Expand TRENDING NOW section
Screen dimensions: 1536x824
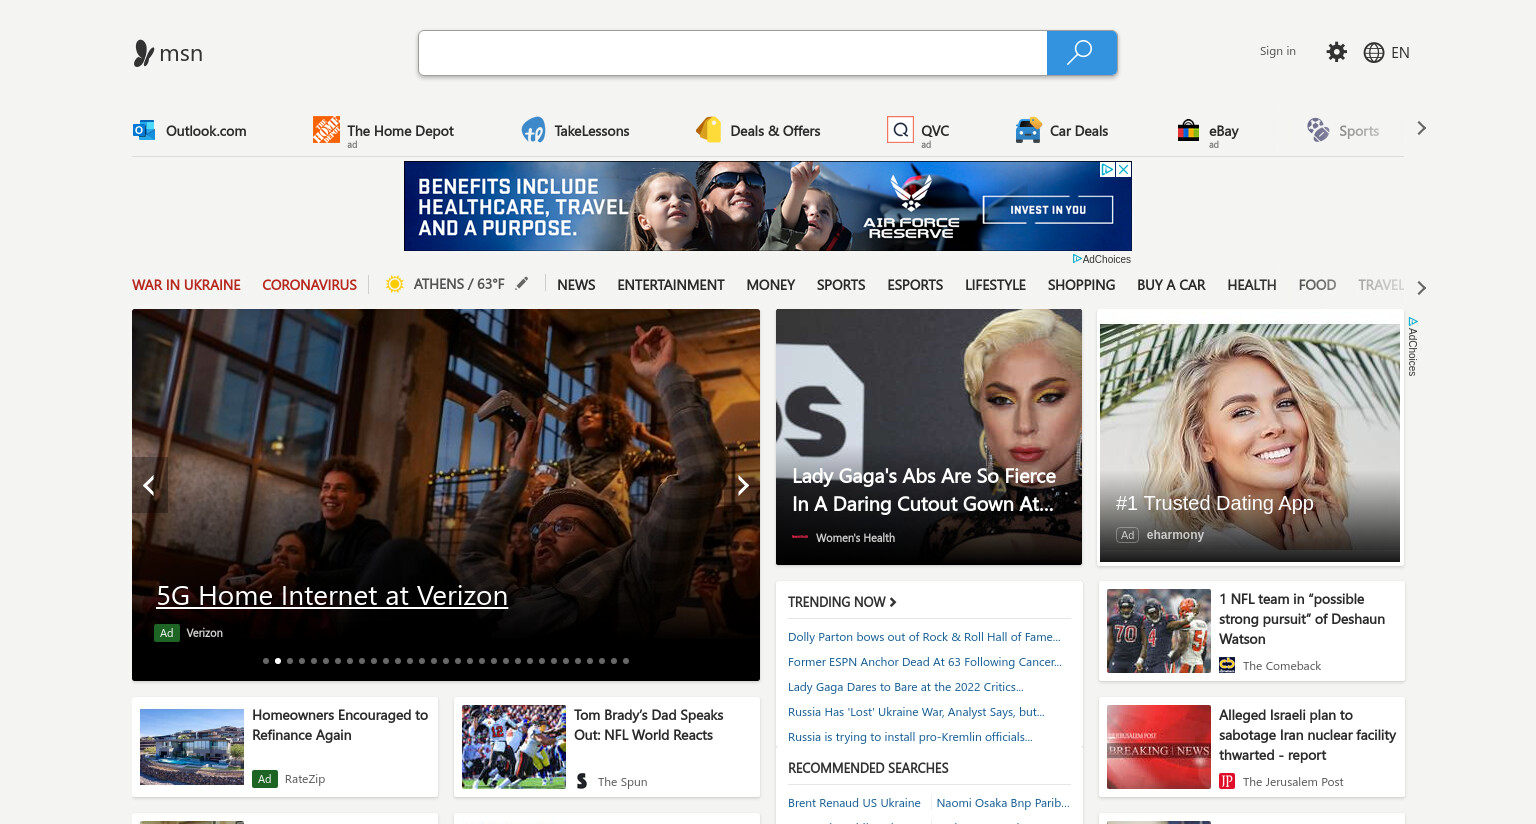tap(842, 602)
